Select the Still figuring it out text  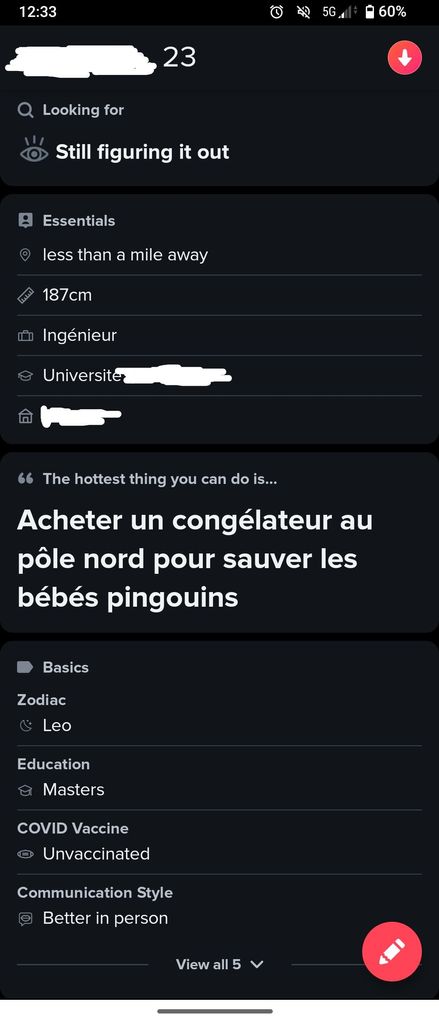[x=142, y=152]
